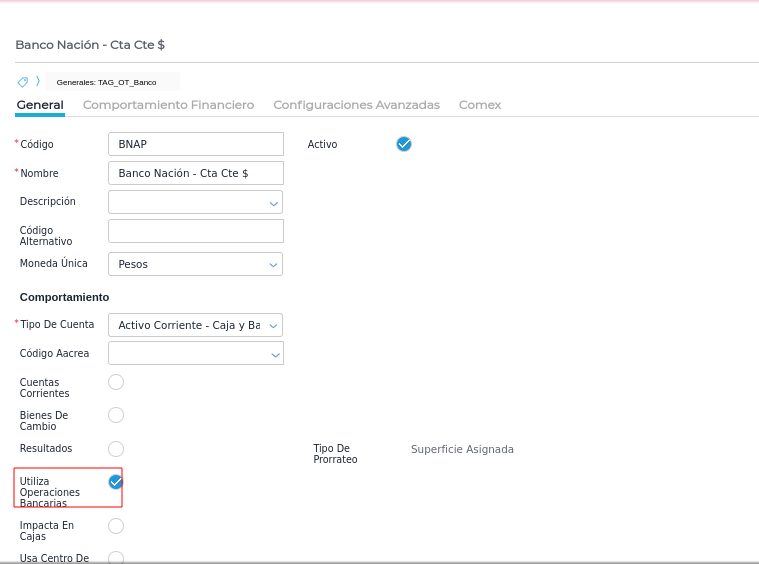Switch to the General tab
Viewport: 759px width, 564px height.
[x=40, y=105]
